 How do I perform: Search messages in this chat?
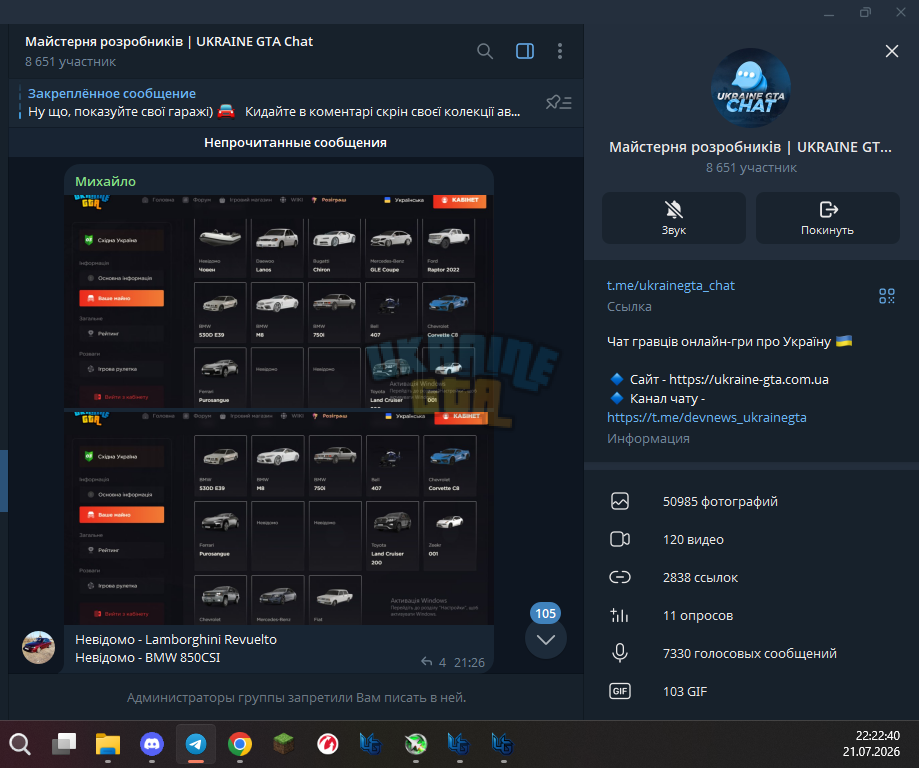click(485, 52)
